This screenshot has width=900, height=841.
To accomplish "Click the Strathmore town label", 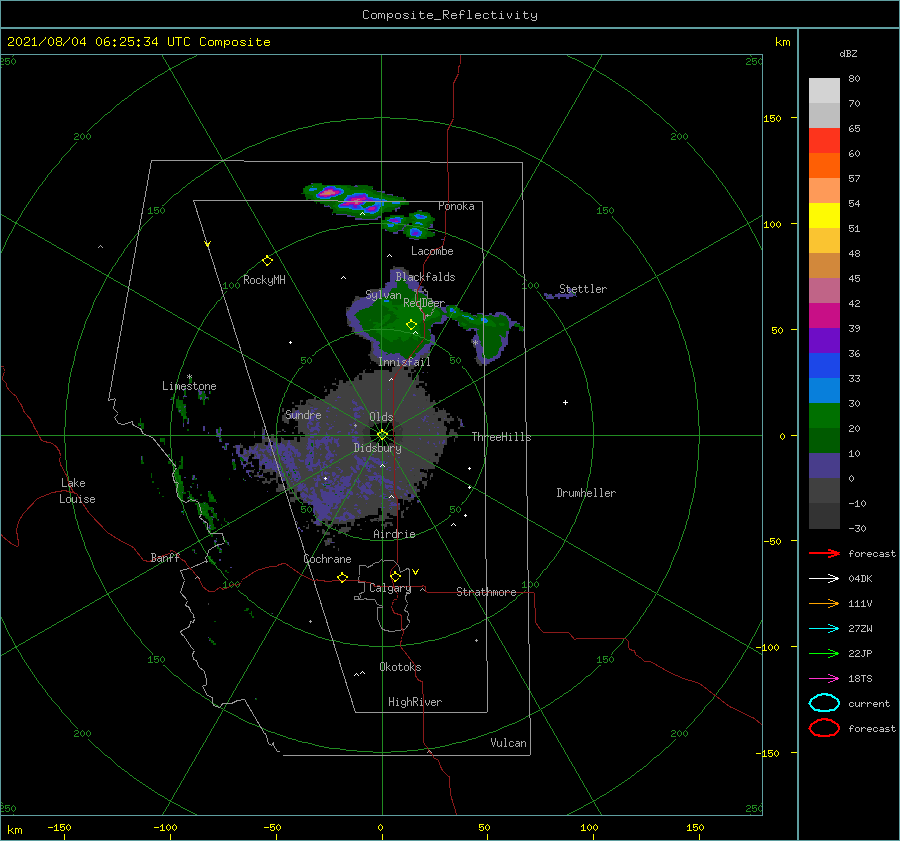I will (486, 592).
